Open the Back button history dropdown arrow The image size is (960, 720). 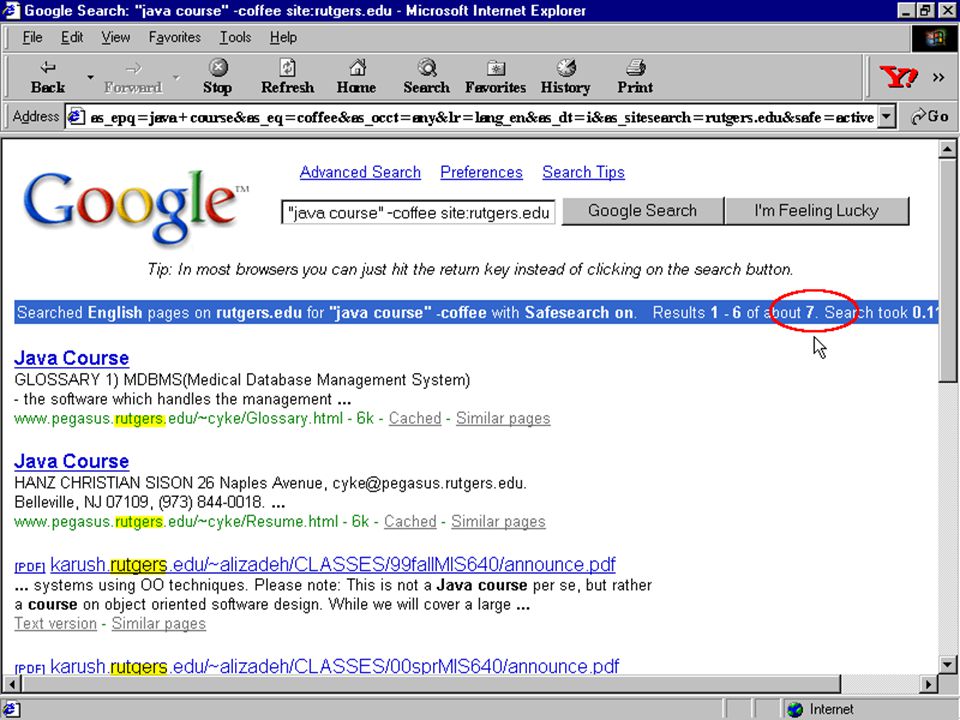point(90,77)
